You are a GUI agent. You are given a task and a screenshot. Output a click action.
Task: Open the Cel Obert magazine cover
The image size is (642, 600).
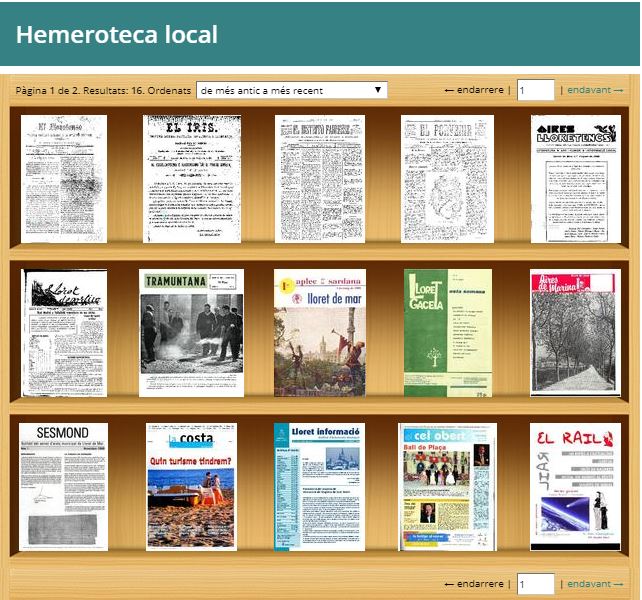448,486
